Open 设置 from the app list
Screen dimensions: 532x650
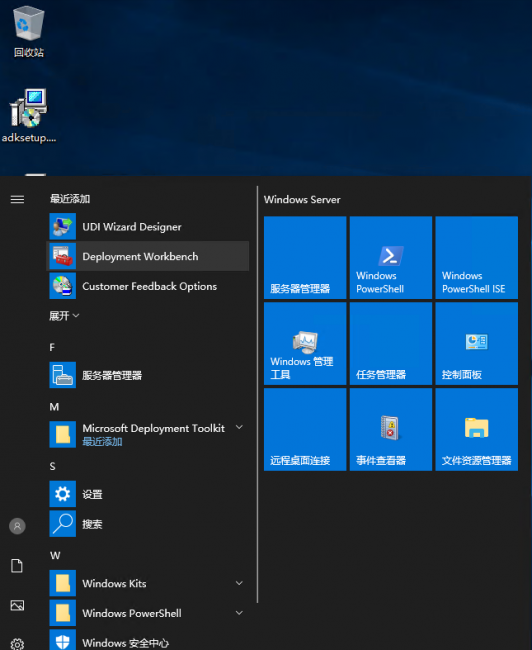tap(148, 494)
